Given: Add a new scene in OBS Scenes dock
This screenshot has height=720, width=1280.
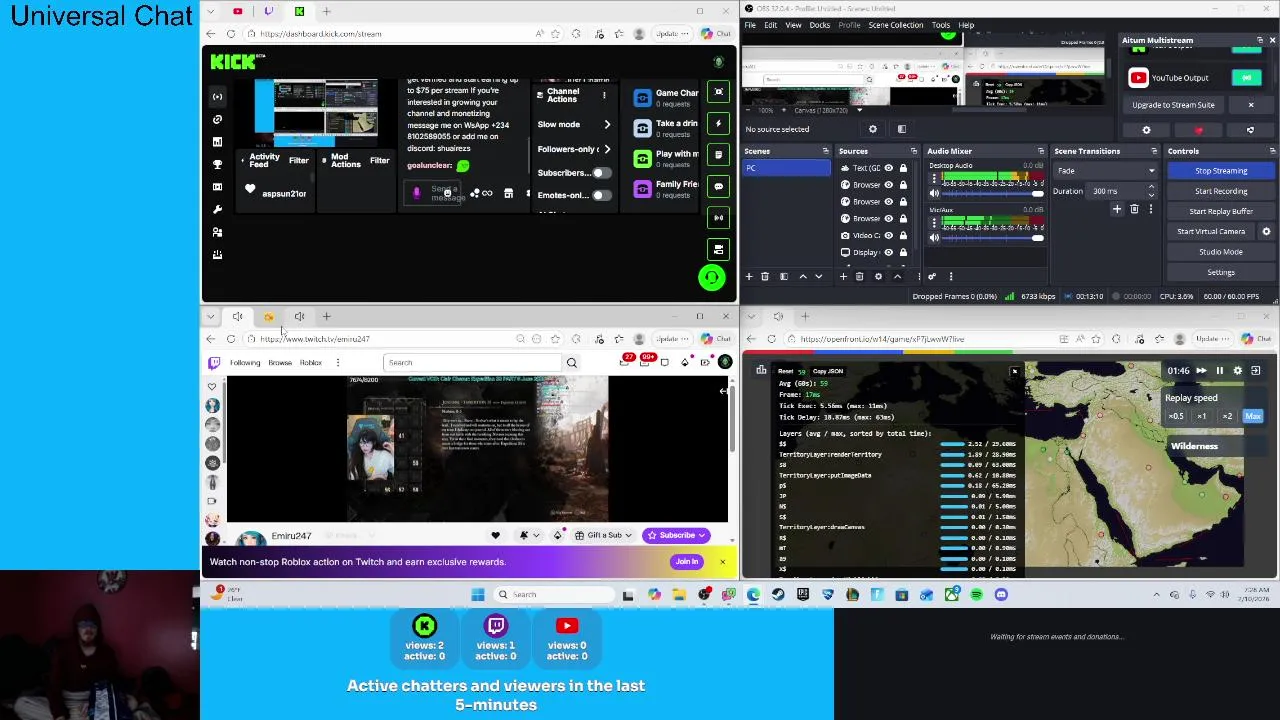Looking at the screenshot, I should pos(750,276).
